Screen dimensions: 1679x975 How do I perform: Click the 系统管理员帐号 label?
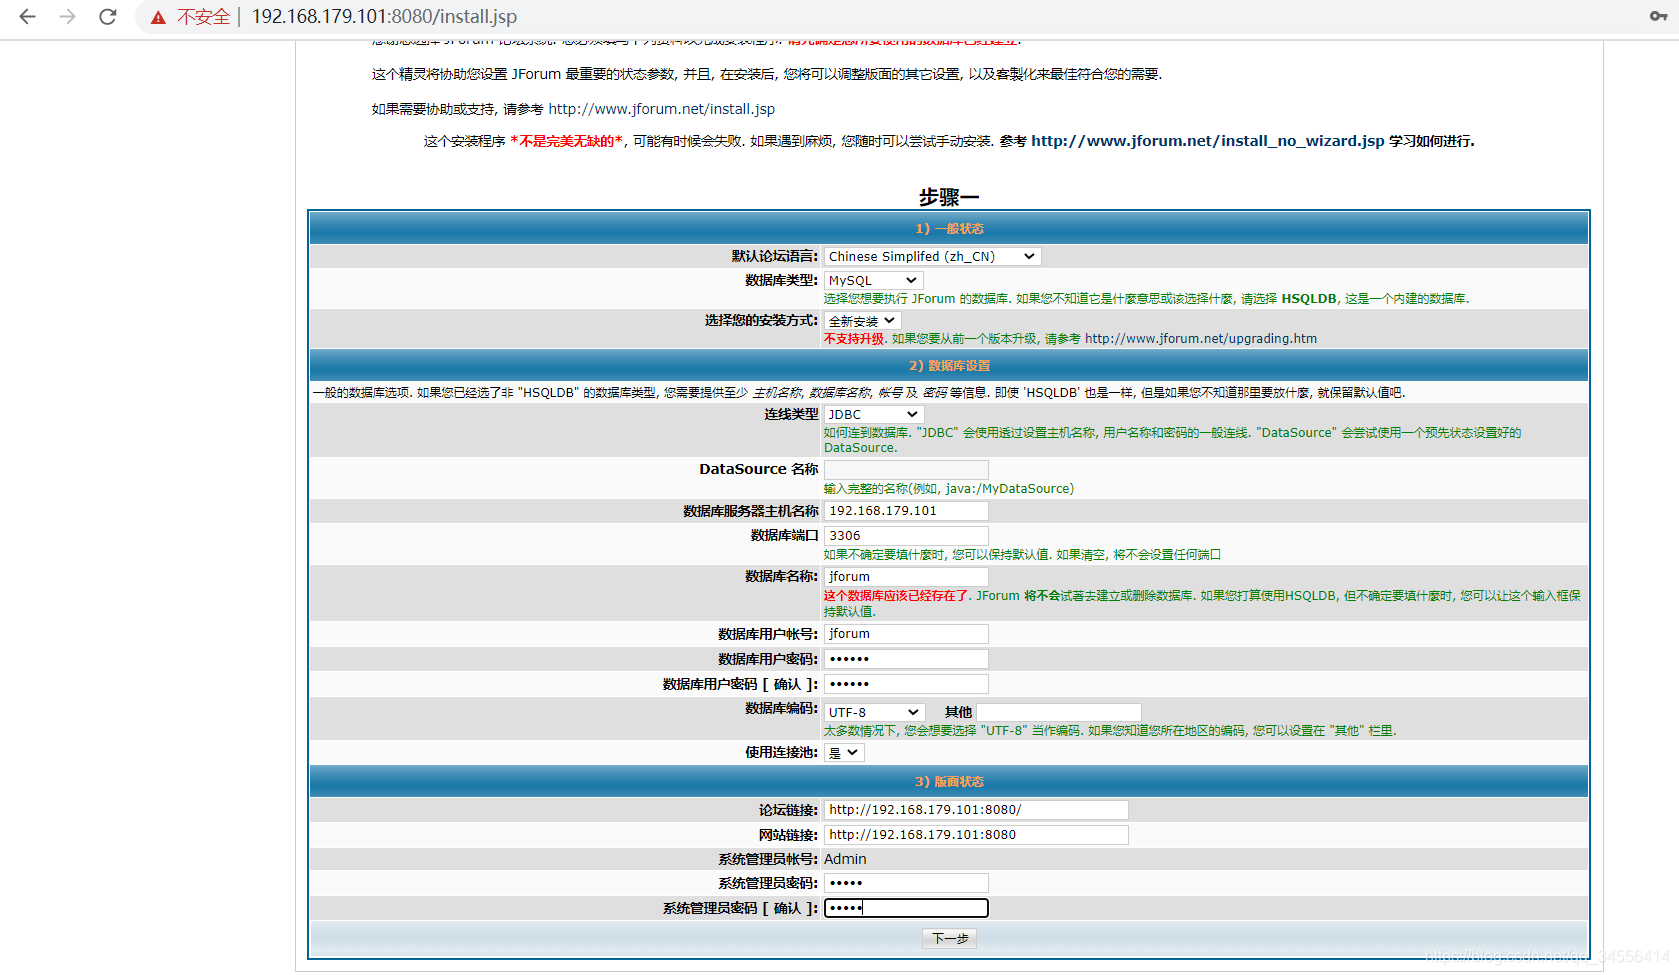768,859
